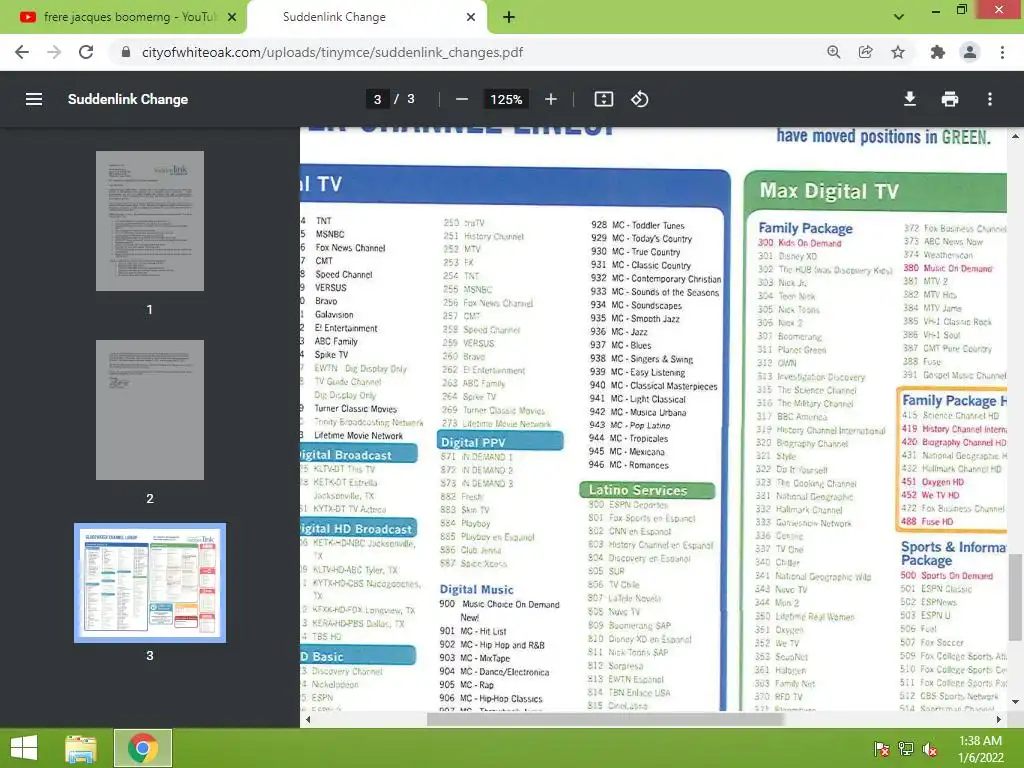Share this page icon

click(x=866, y=52)
